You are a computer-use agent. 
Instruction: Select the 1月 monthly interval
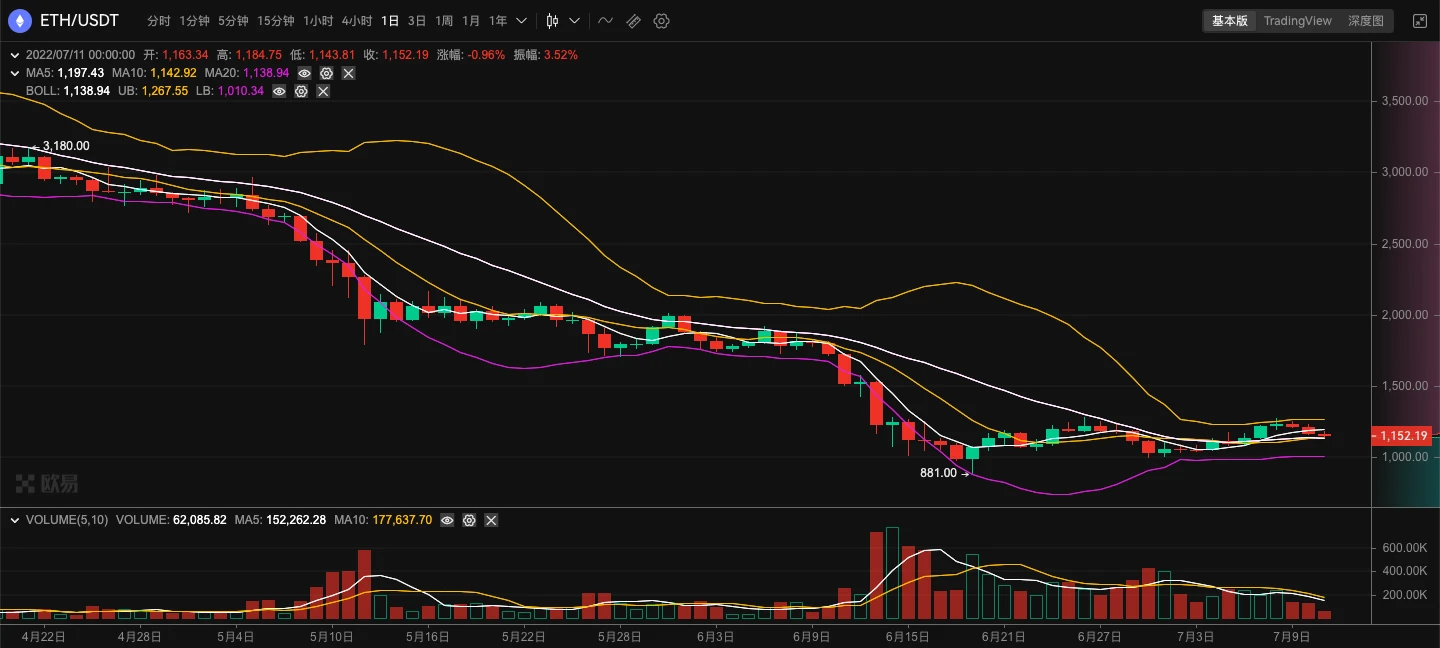471,21
